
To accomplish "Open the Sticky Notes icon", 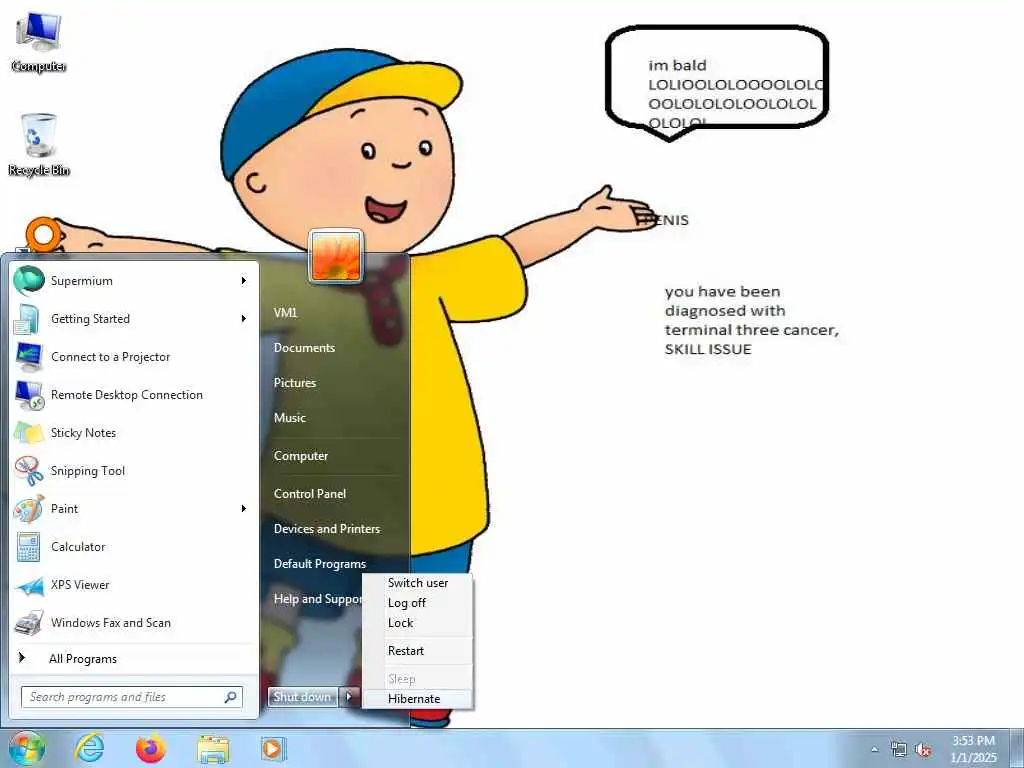I will pyautogui.click(x=29, y=433).
